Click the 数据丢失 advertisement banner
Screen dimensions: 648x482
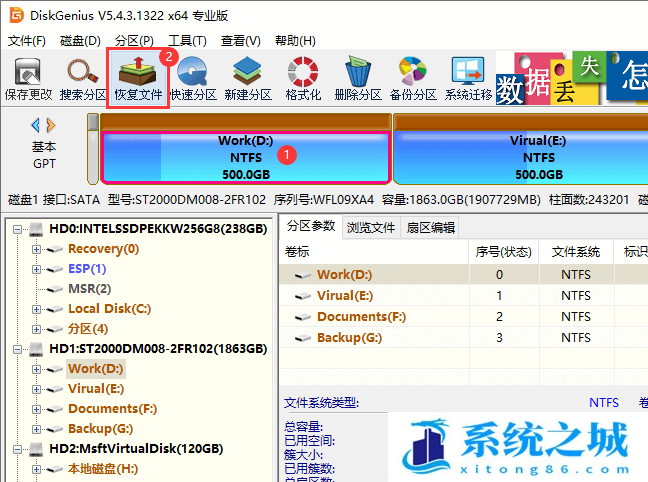(572, 78)
